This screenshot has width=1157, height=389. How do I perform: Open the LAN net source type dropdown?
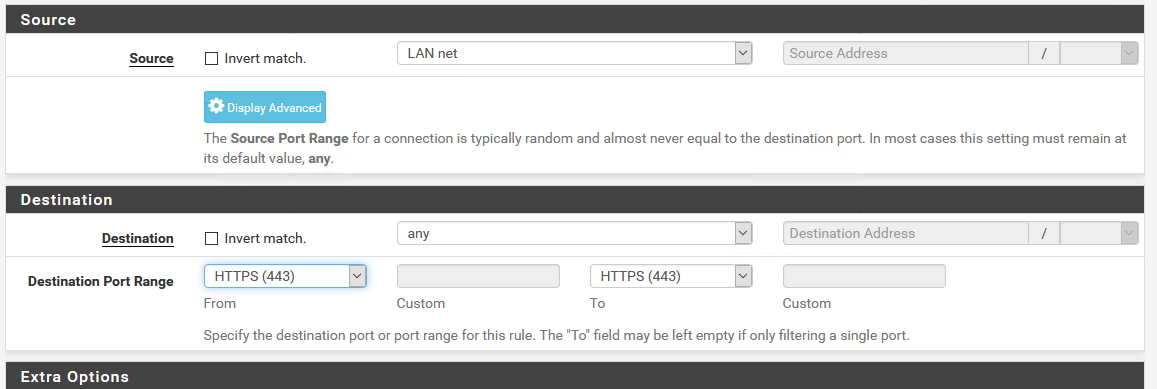pyautogui.click(x=574, y=53)
